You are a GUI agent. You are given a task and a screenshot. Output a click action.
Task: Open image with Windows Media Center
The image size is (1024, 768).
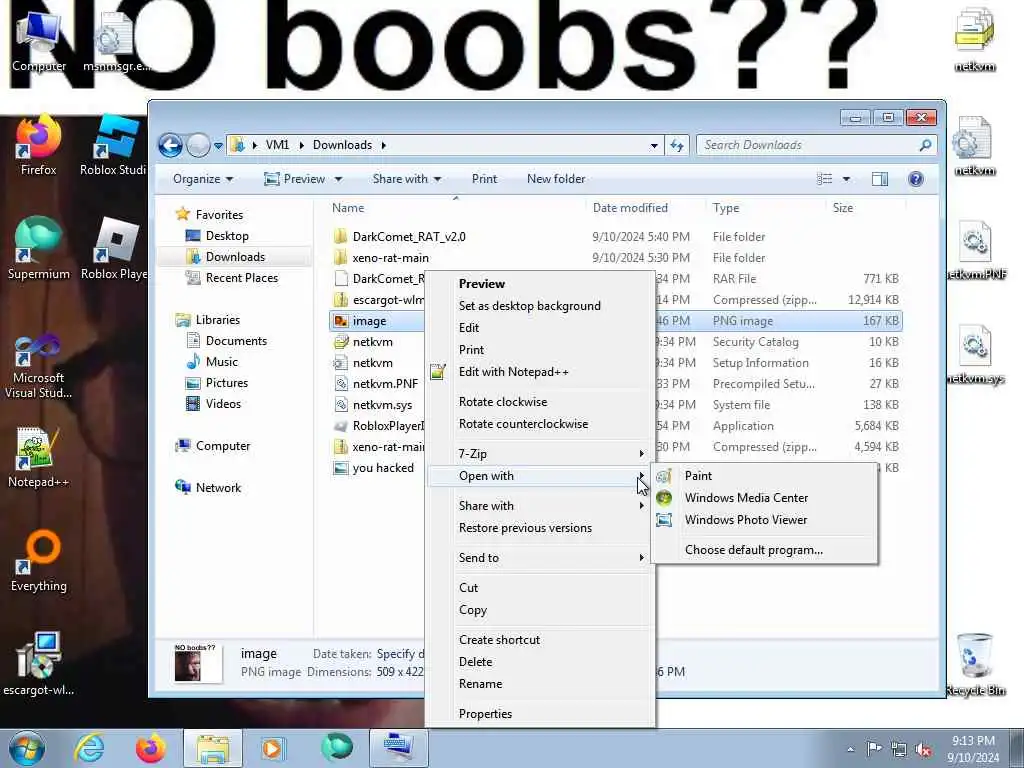[764, 498]
